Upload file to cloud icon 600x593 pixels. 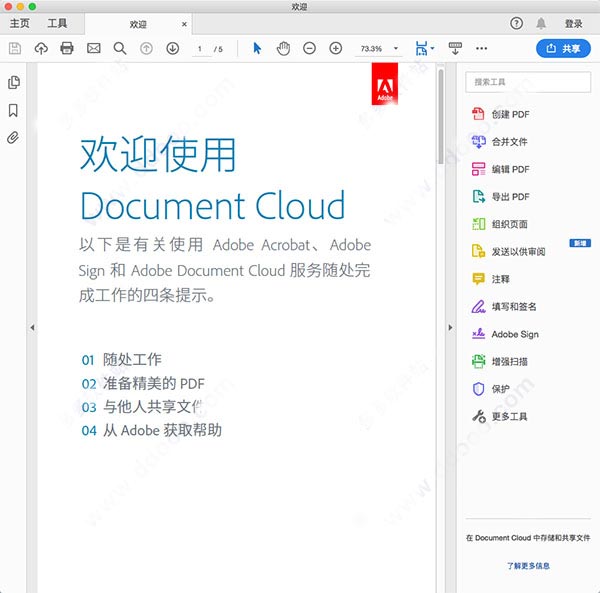coord(41,49)
